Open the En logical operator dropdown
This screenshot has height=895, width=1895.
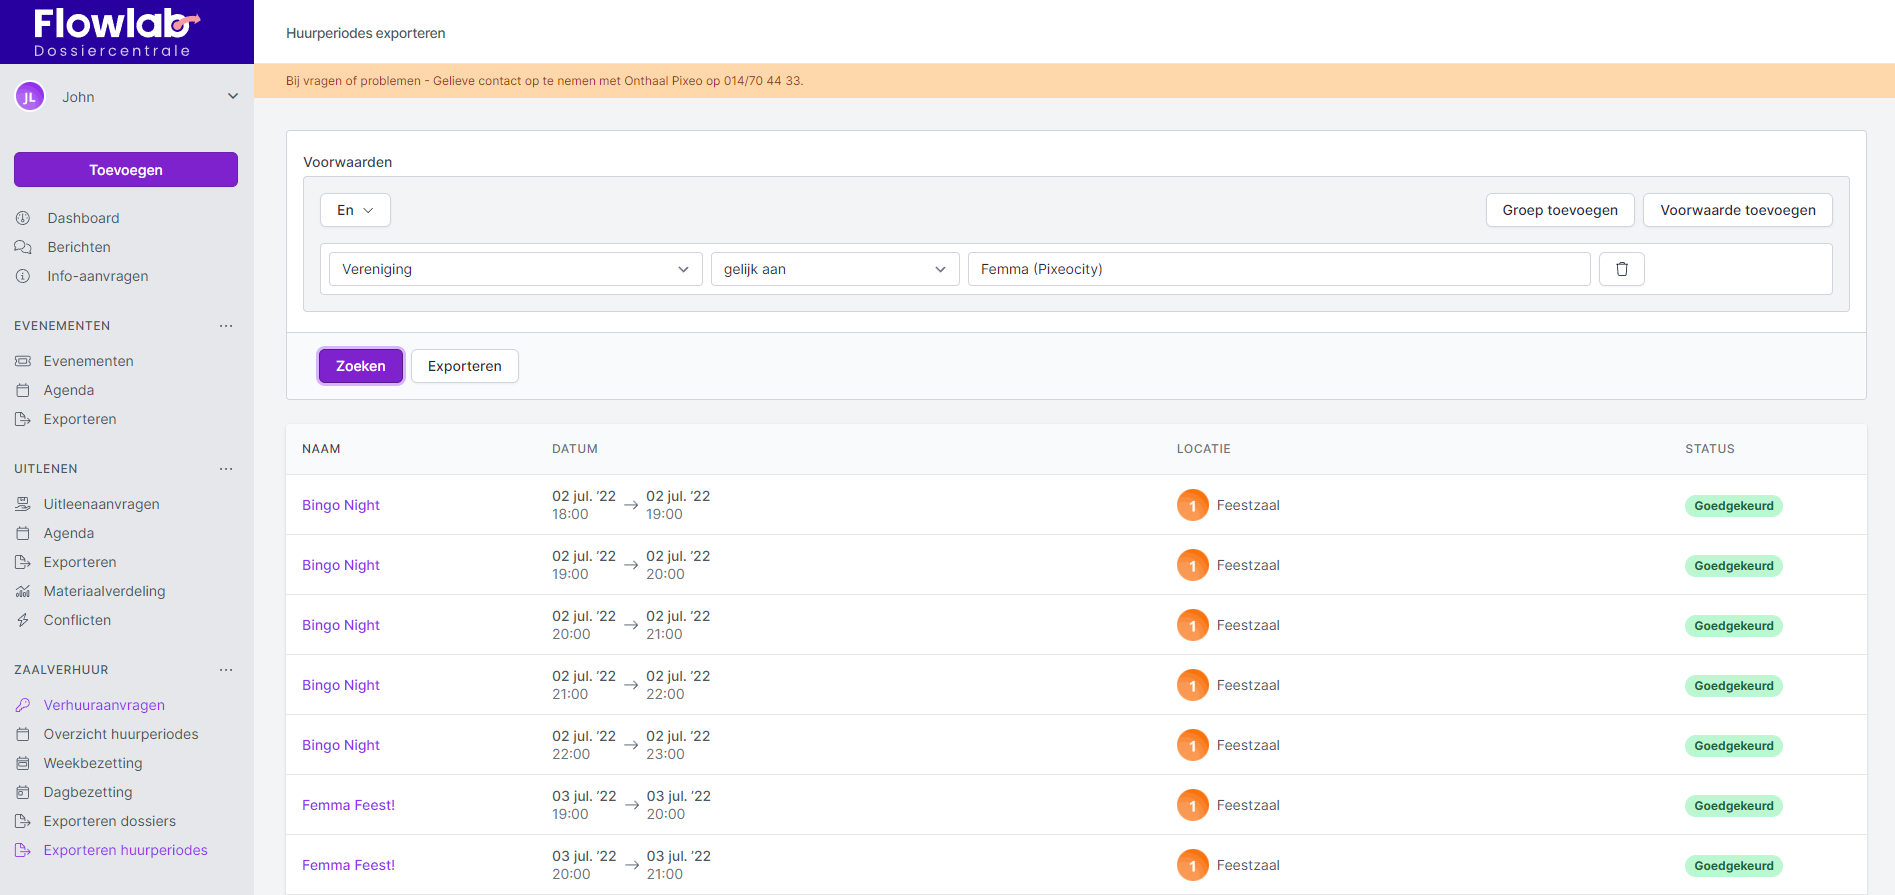[x=355, y=210]
